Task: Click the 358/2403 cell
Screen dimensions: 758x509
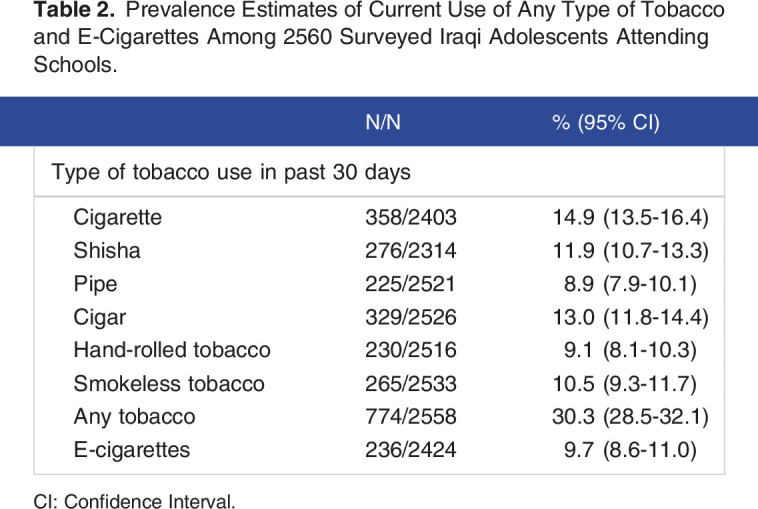Action: pyautogui.click(x=410, y=217)
